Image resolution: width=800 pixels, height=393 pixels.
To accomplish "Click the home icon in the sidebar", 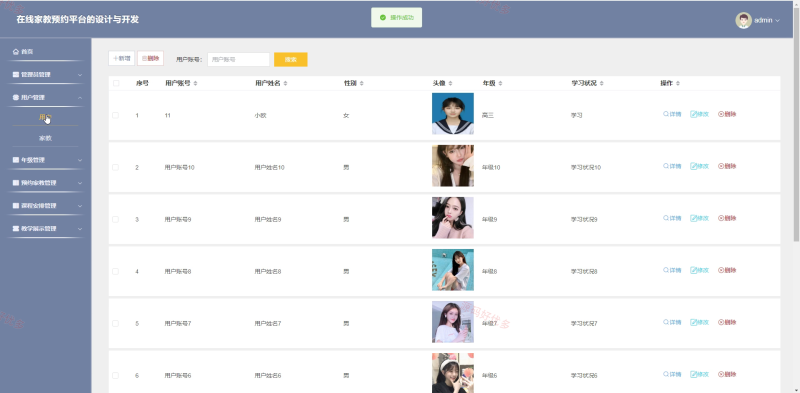I will (x=16, y=52).
